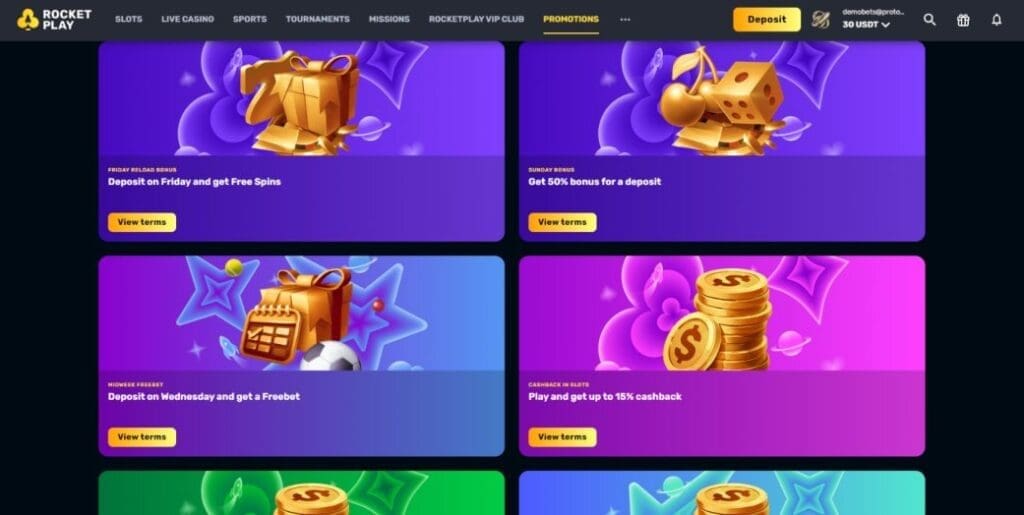
Task: View terms for Friday Reload Bonus
Action: pyautogui.click(x=142, y=222)
